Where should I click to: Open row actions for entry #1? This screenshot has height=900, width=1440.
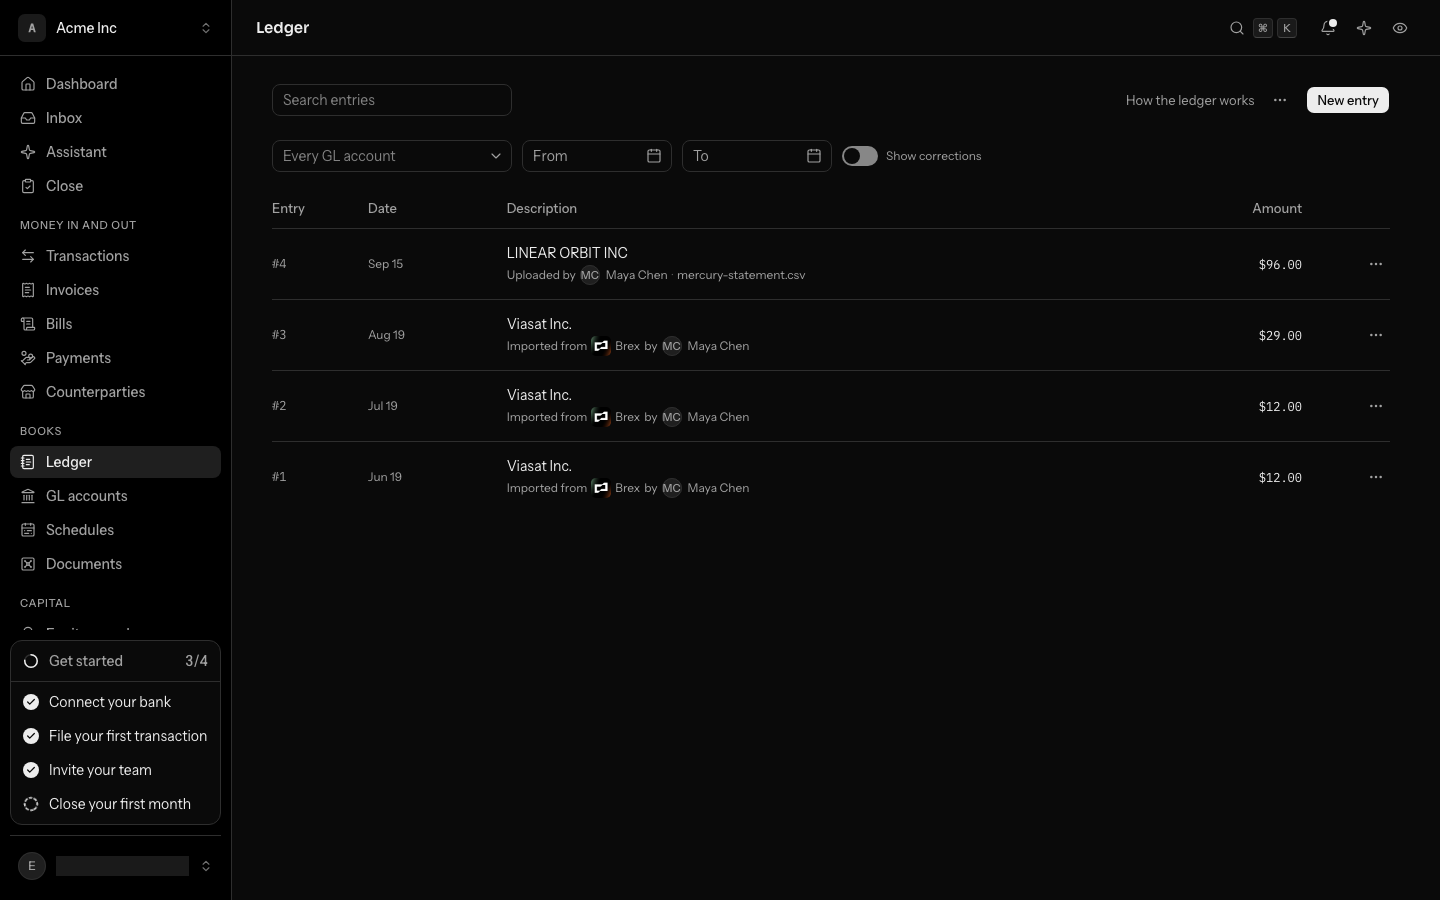(x=1376, y=477)
